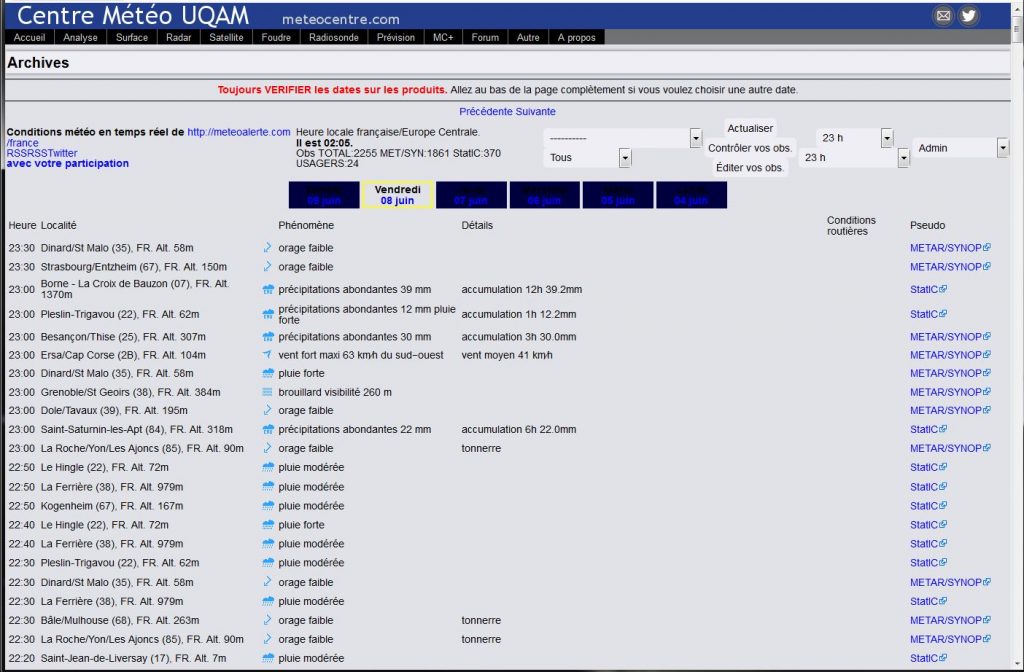Open the Radar menu item

pos(179,37)
